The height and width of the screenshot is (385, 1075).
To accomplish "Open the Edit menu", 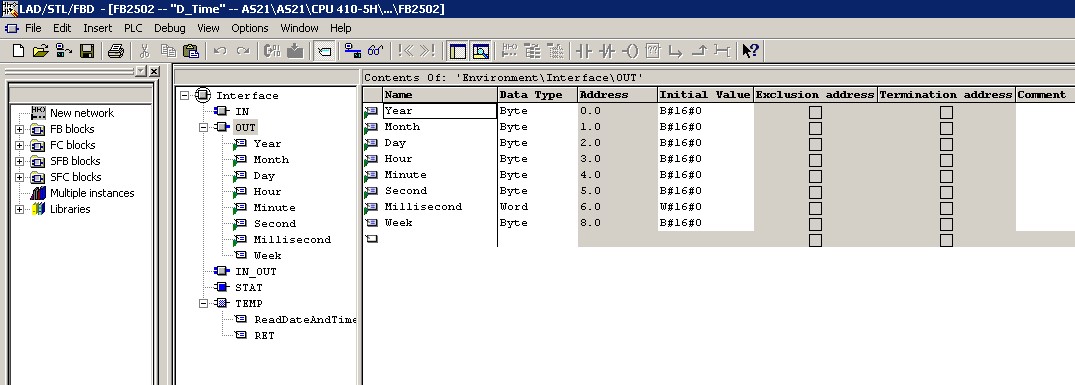I will click(62, 28).
